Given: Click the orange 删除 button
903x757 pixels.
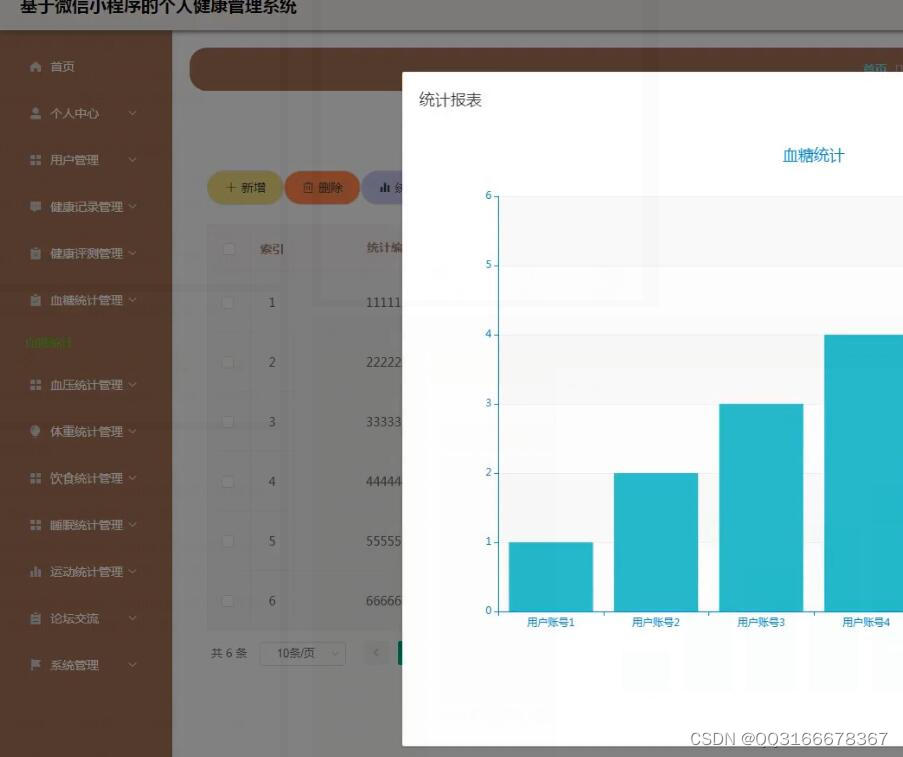Looking at the screenshot, I should pyautogui.click(x=322, y=187).
